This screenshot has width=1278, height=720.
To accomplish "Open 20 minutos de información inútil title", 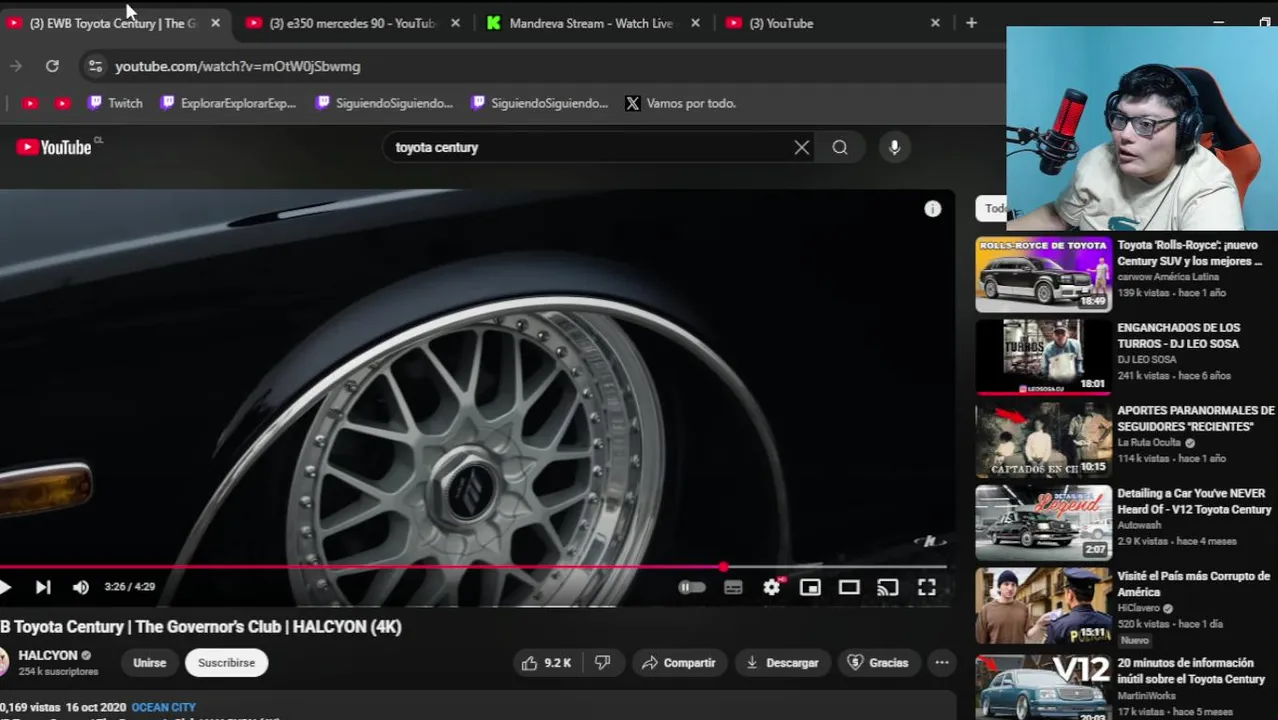I will click(1191, 671).
